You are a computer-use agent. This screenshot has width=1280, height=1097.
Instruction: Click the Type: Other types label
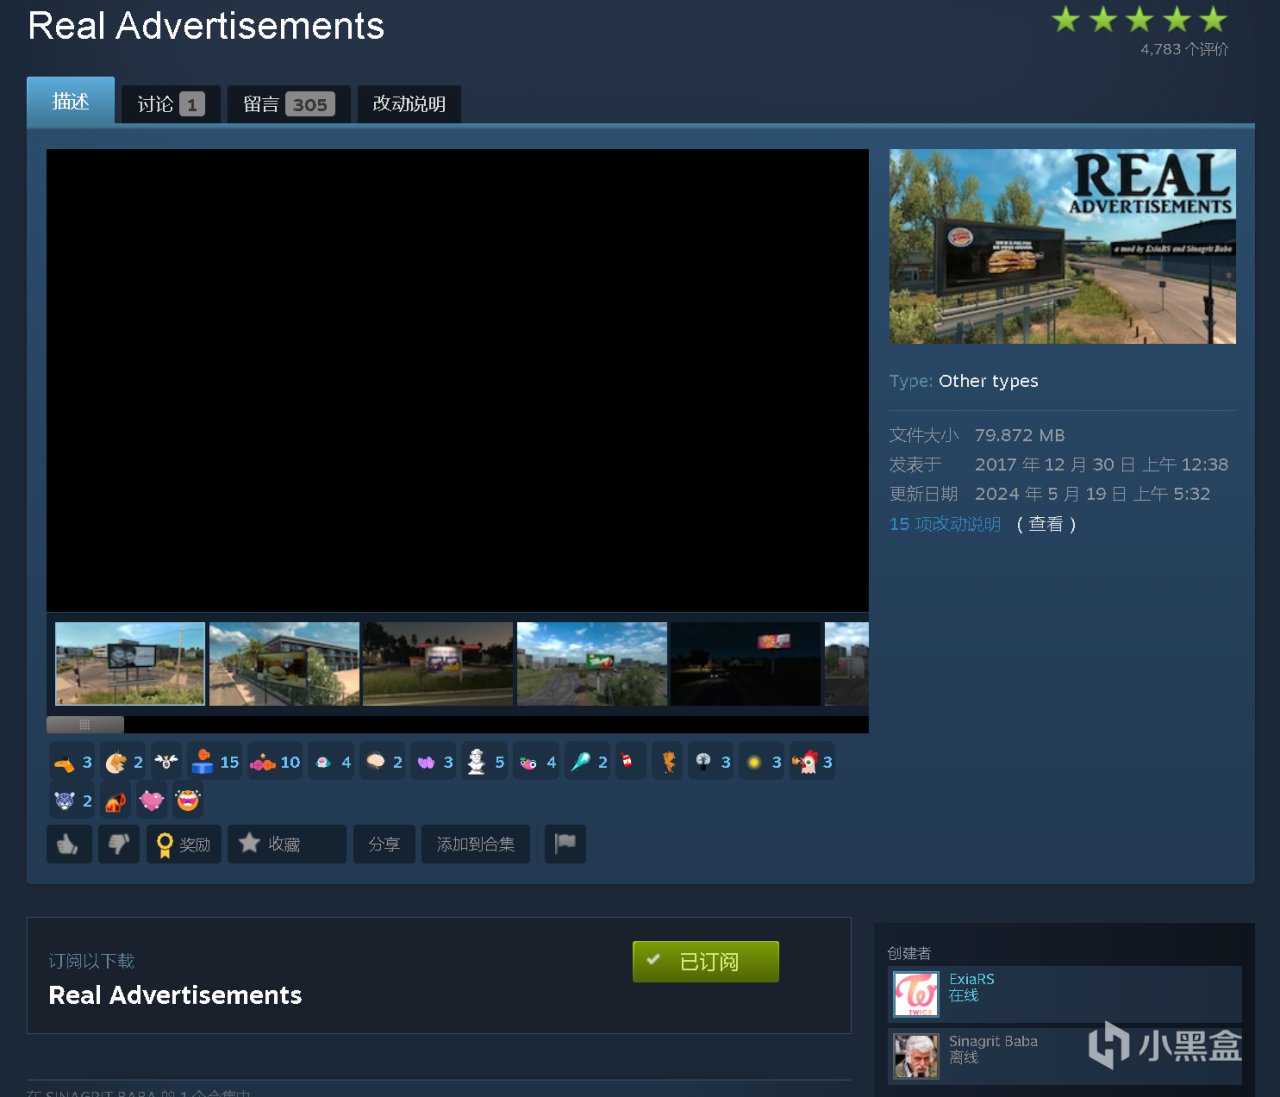pyautogui.click(x=964, y=381)
